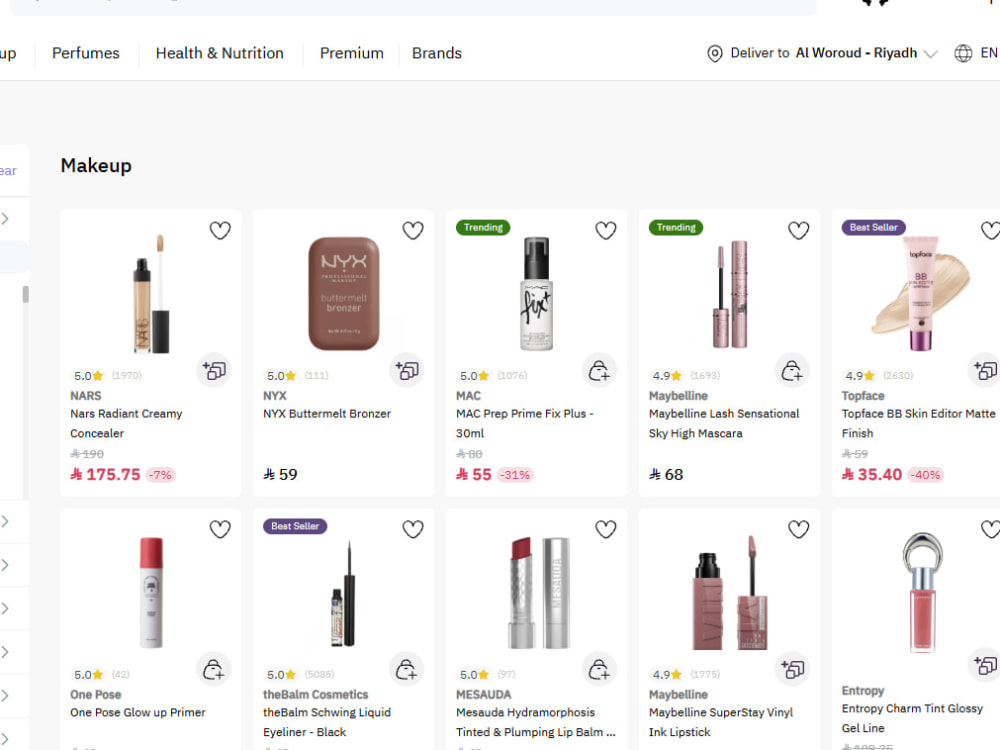Click the 68 price of Maybelline mascara

666,474
